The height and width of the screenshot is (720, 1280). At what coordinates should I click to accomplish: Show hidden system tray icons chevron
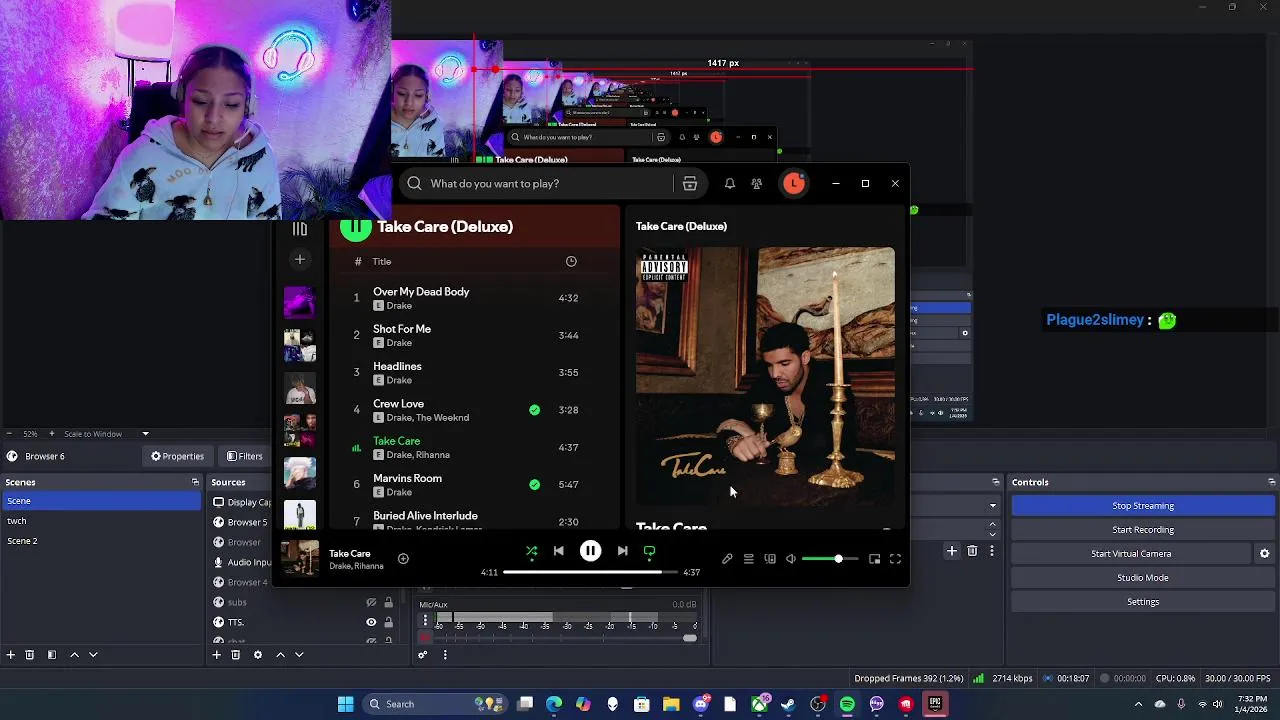click(x=1138, y=704)
